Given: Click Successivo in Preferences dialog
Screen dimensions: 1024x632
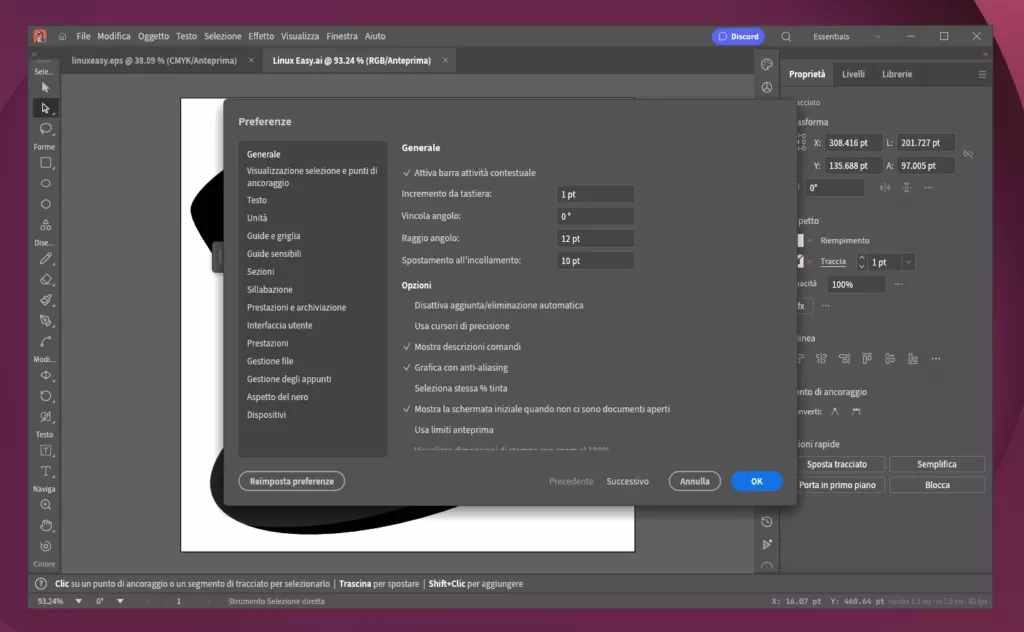Looking at the screenshot, I should tap(628, 482).
